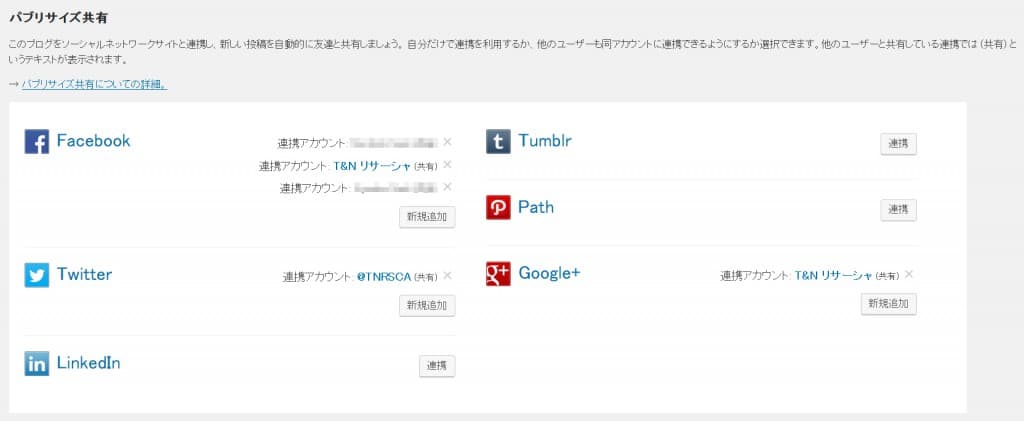The image size is (1024, 421).
Task: Connect LinkedIn with 連携 button
Action: [437, 366]
